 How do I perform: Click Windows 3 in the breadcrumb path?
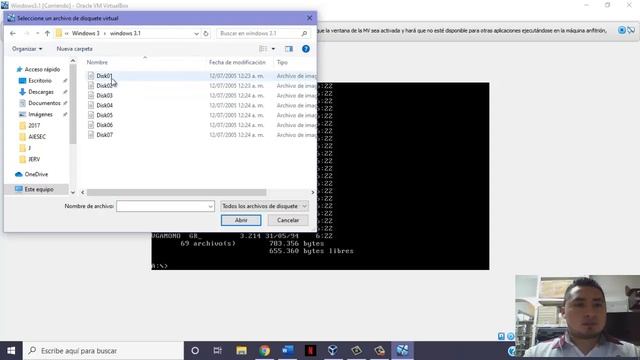point(85,33)
